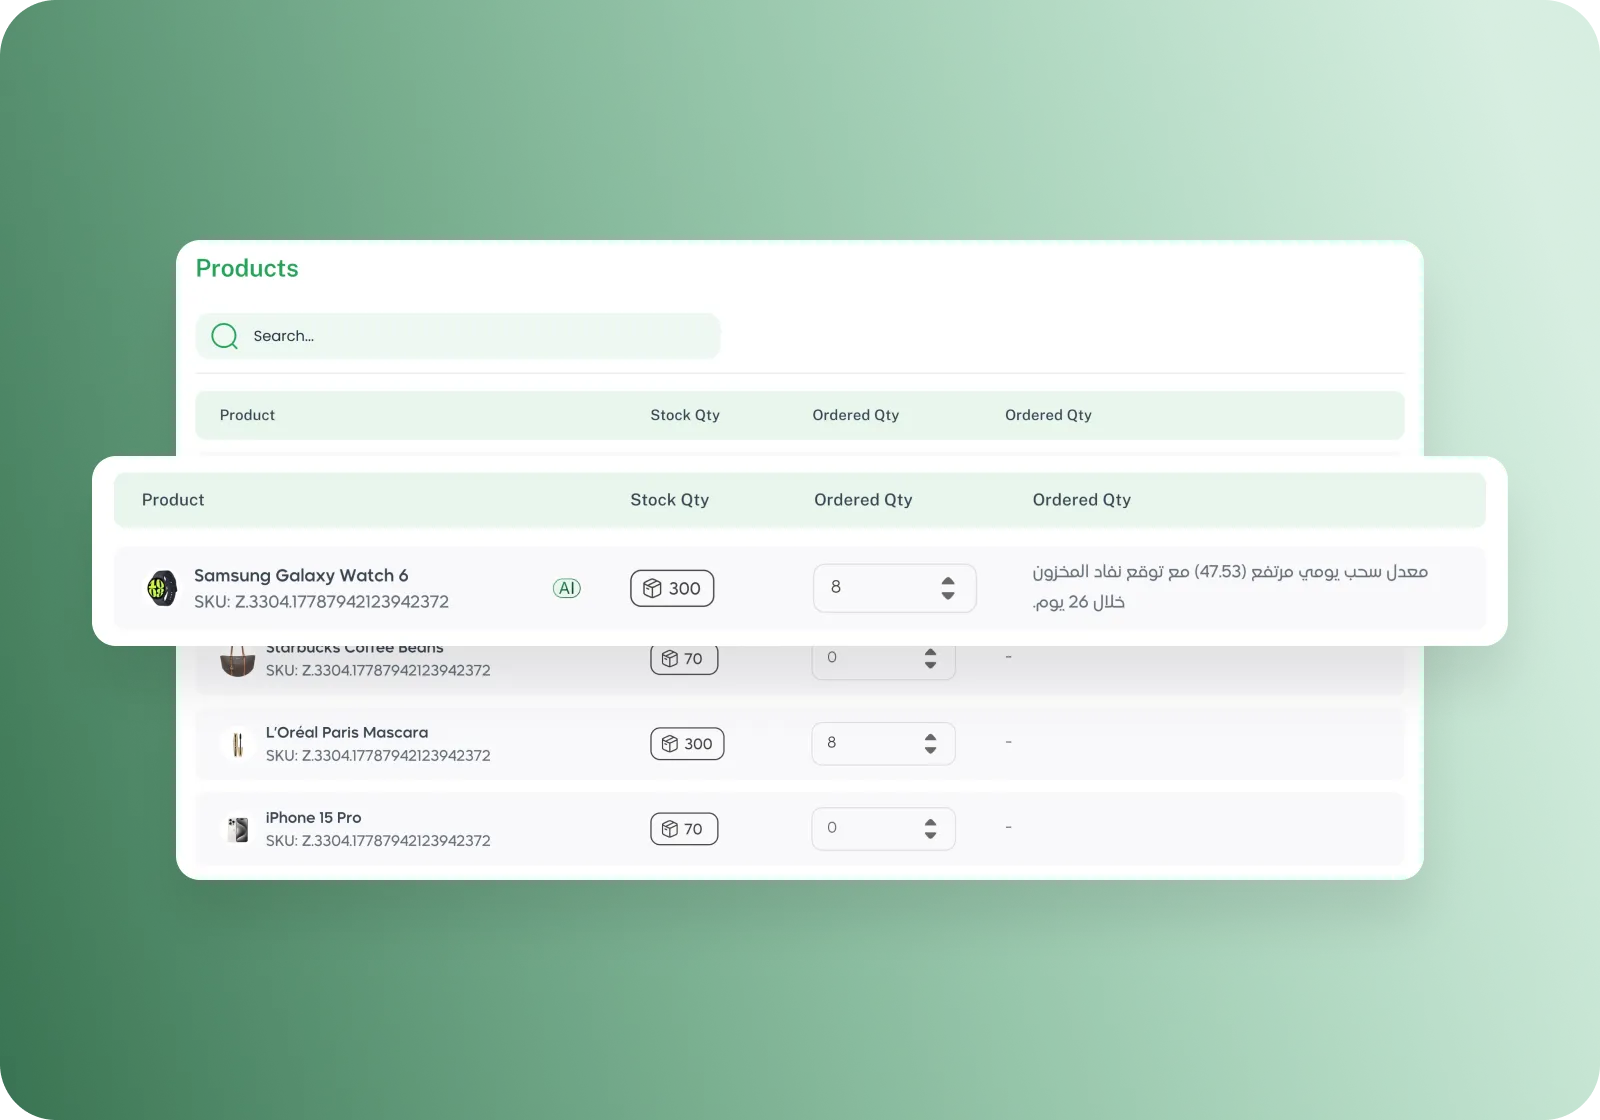Viewport: 1600px width, 1120px height.
Task: Click the Product column header in highlighted row
Action: point(173,500)
